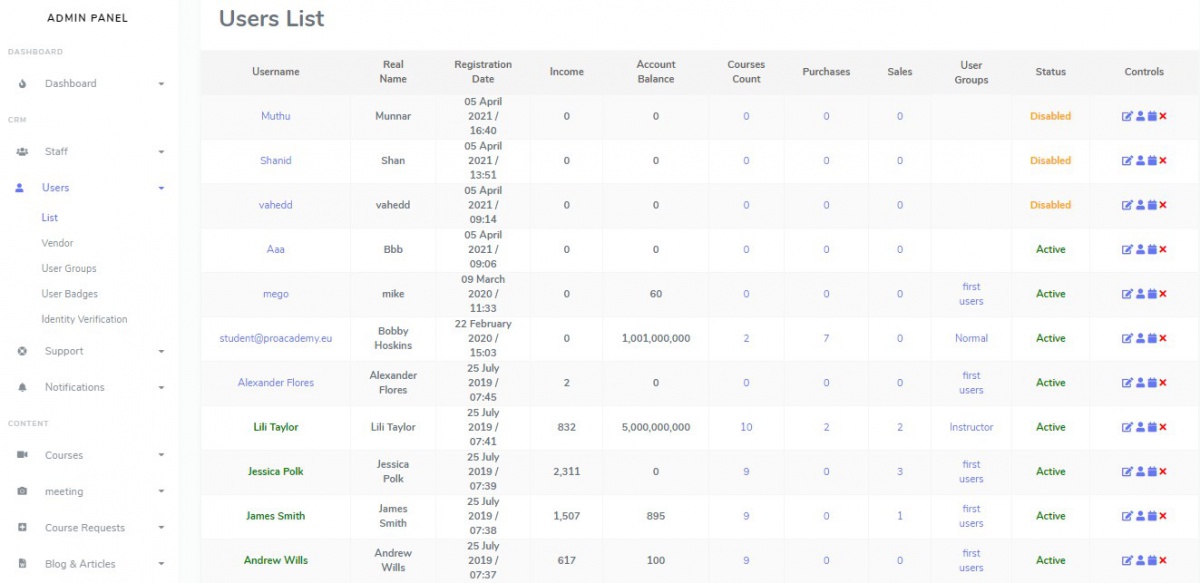Delete user James Smith with red X
1200x583 pixels.
1163,516
